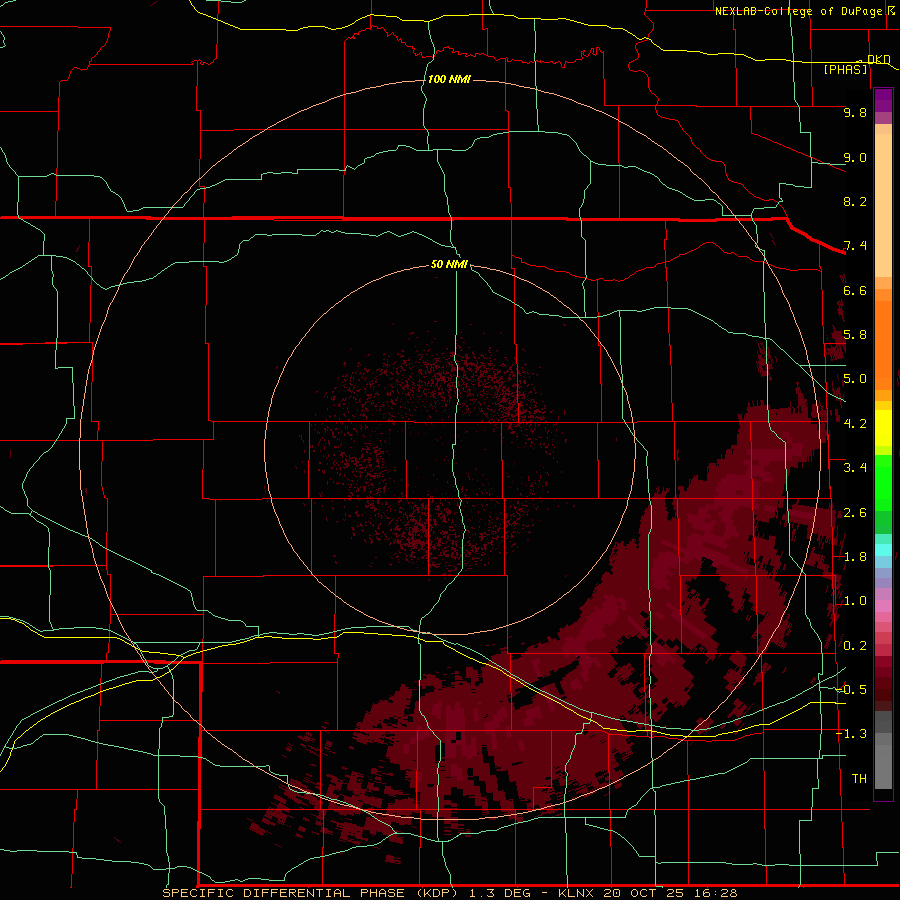Select the 2.6 value on color scale
The width and height of the screenshot is (900, 900).
[855, 513]
